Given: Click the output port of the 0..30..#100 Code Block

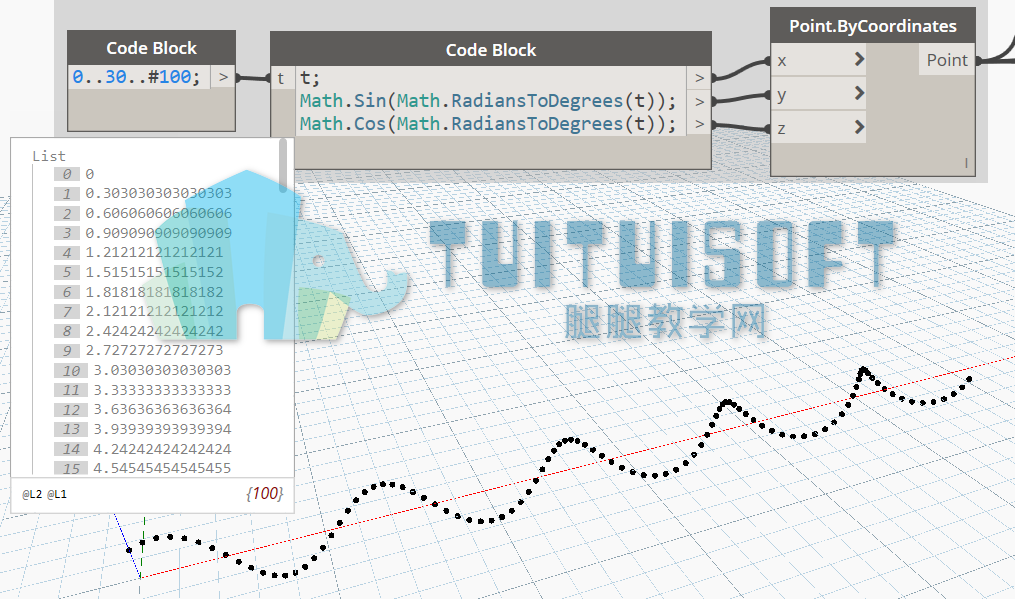Looking at the screenshot, I should pyautogui.click(x=223, y=77).
